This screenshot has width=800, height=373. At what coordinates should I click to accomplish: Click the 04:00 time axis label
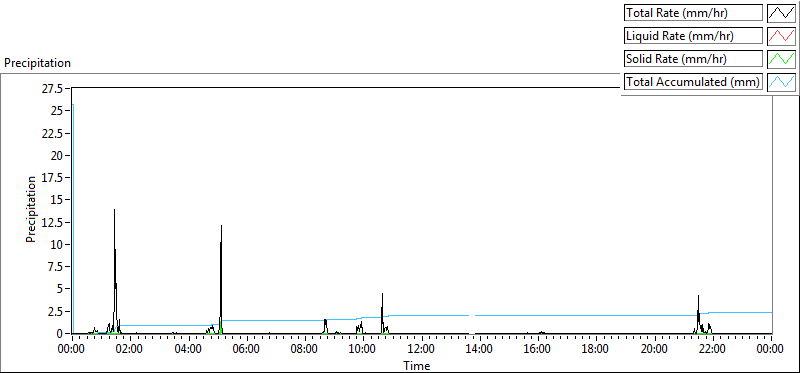(x=187, y=350)
